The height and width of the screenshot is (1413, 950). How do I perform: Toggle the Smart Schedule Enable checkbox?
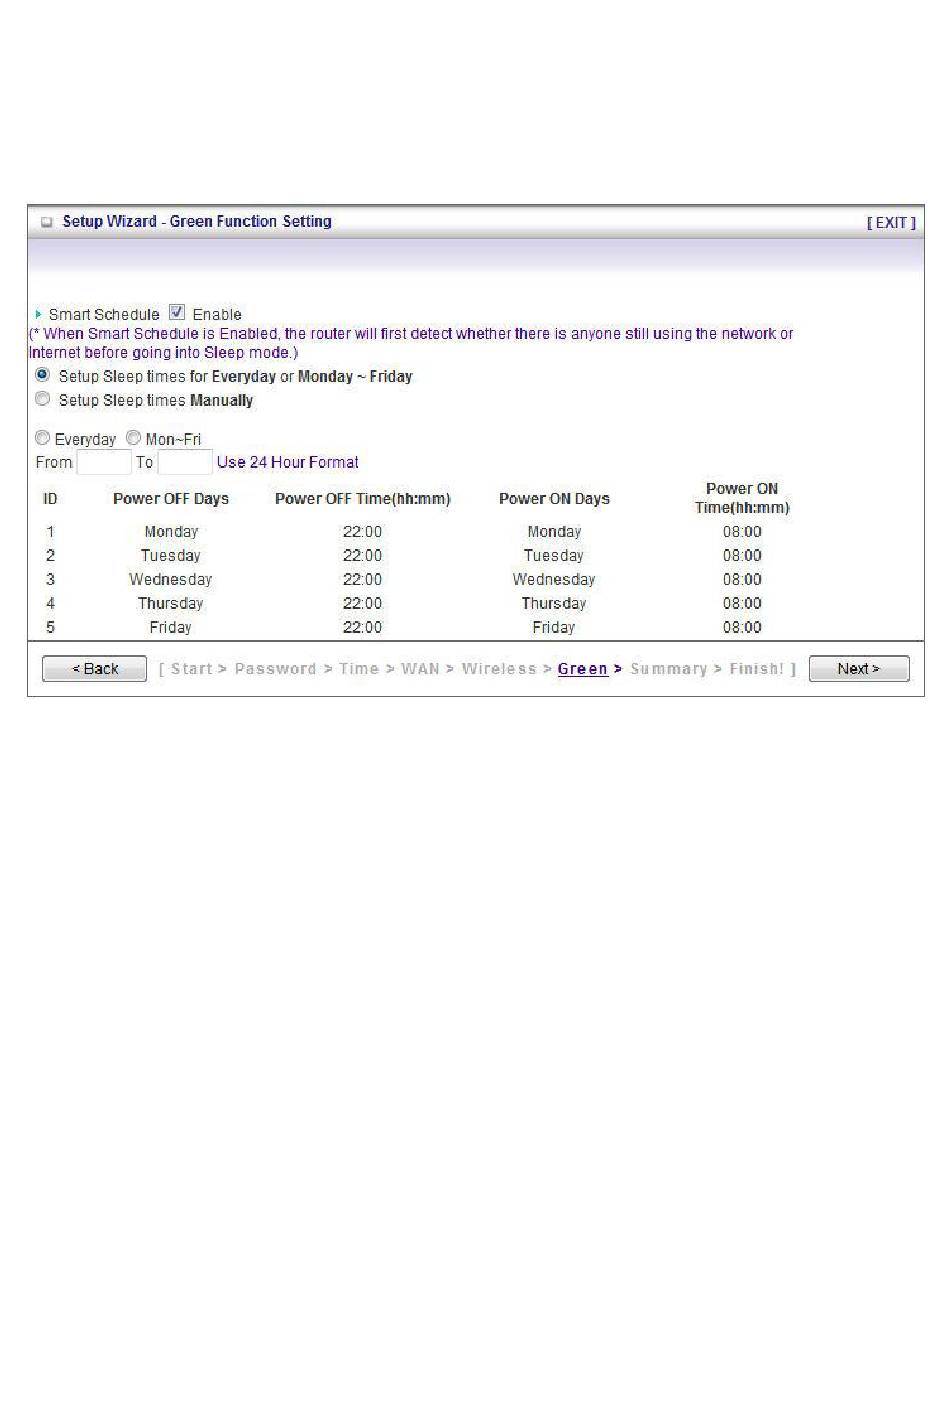177,313
